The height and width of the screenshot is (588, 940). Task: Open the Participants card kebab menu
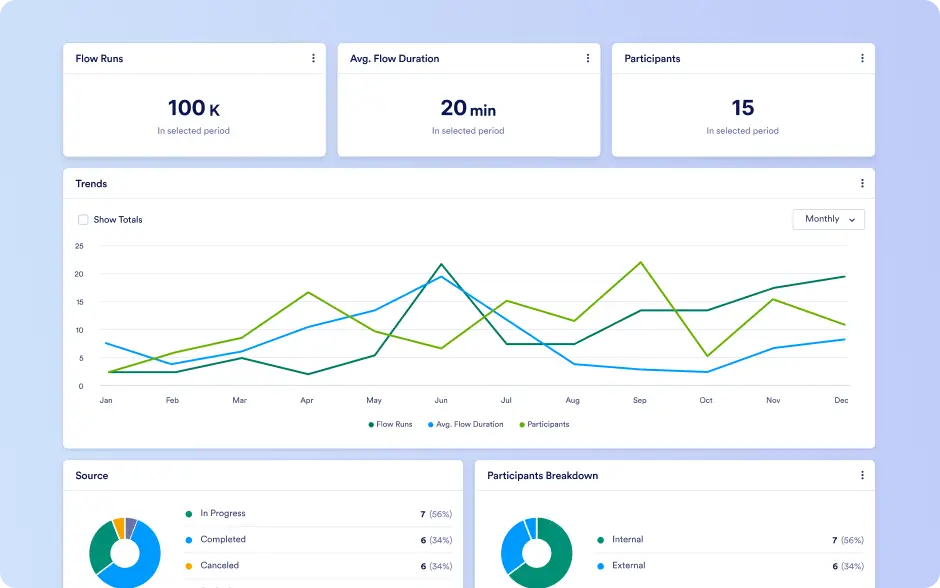coord(862,58)
